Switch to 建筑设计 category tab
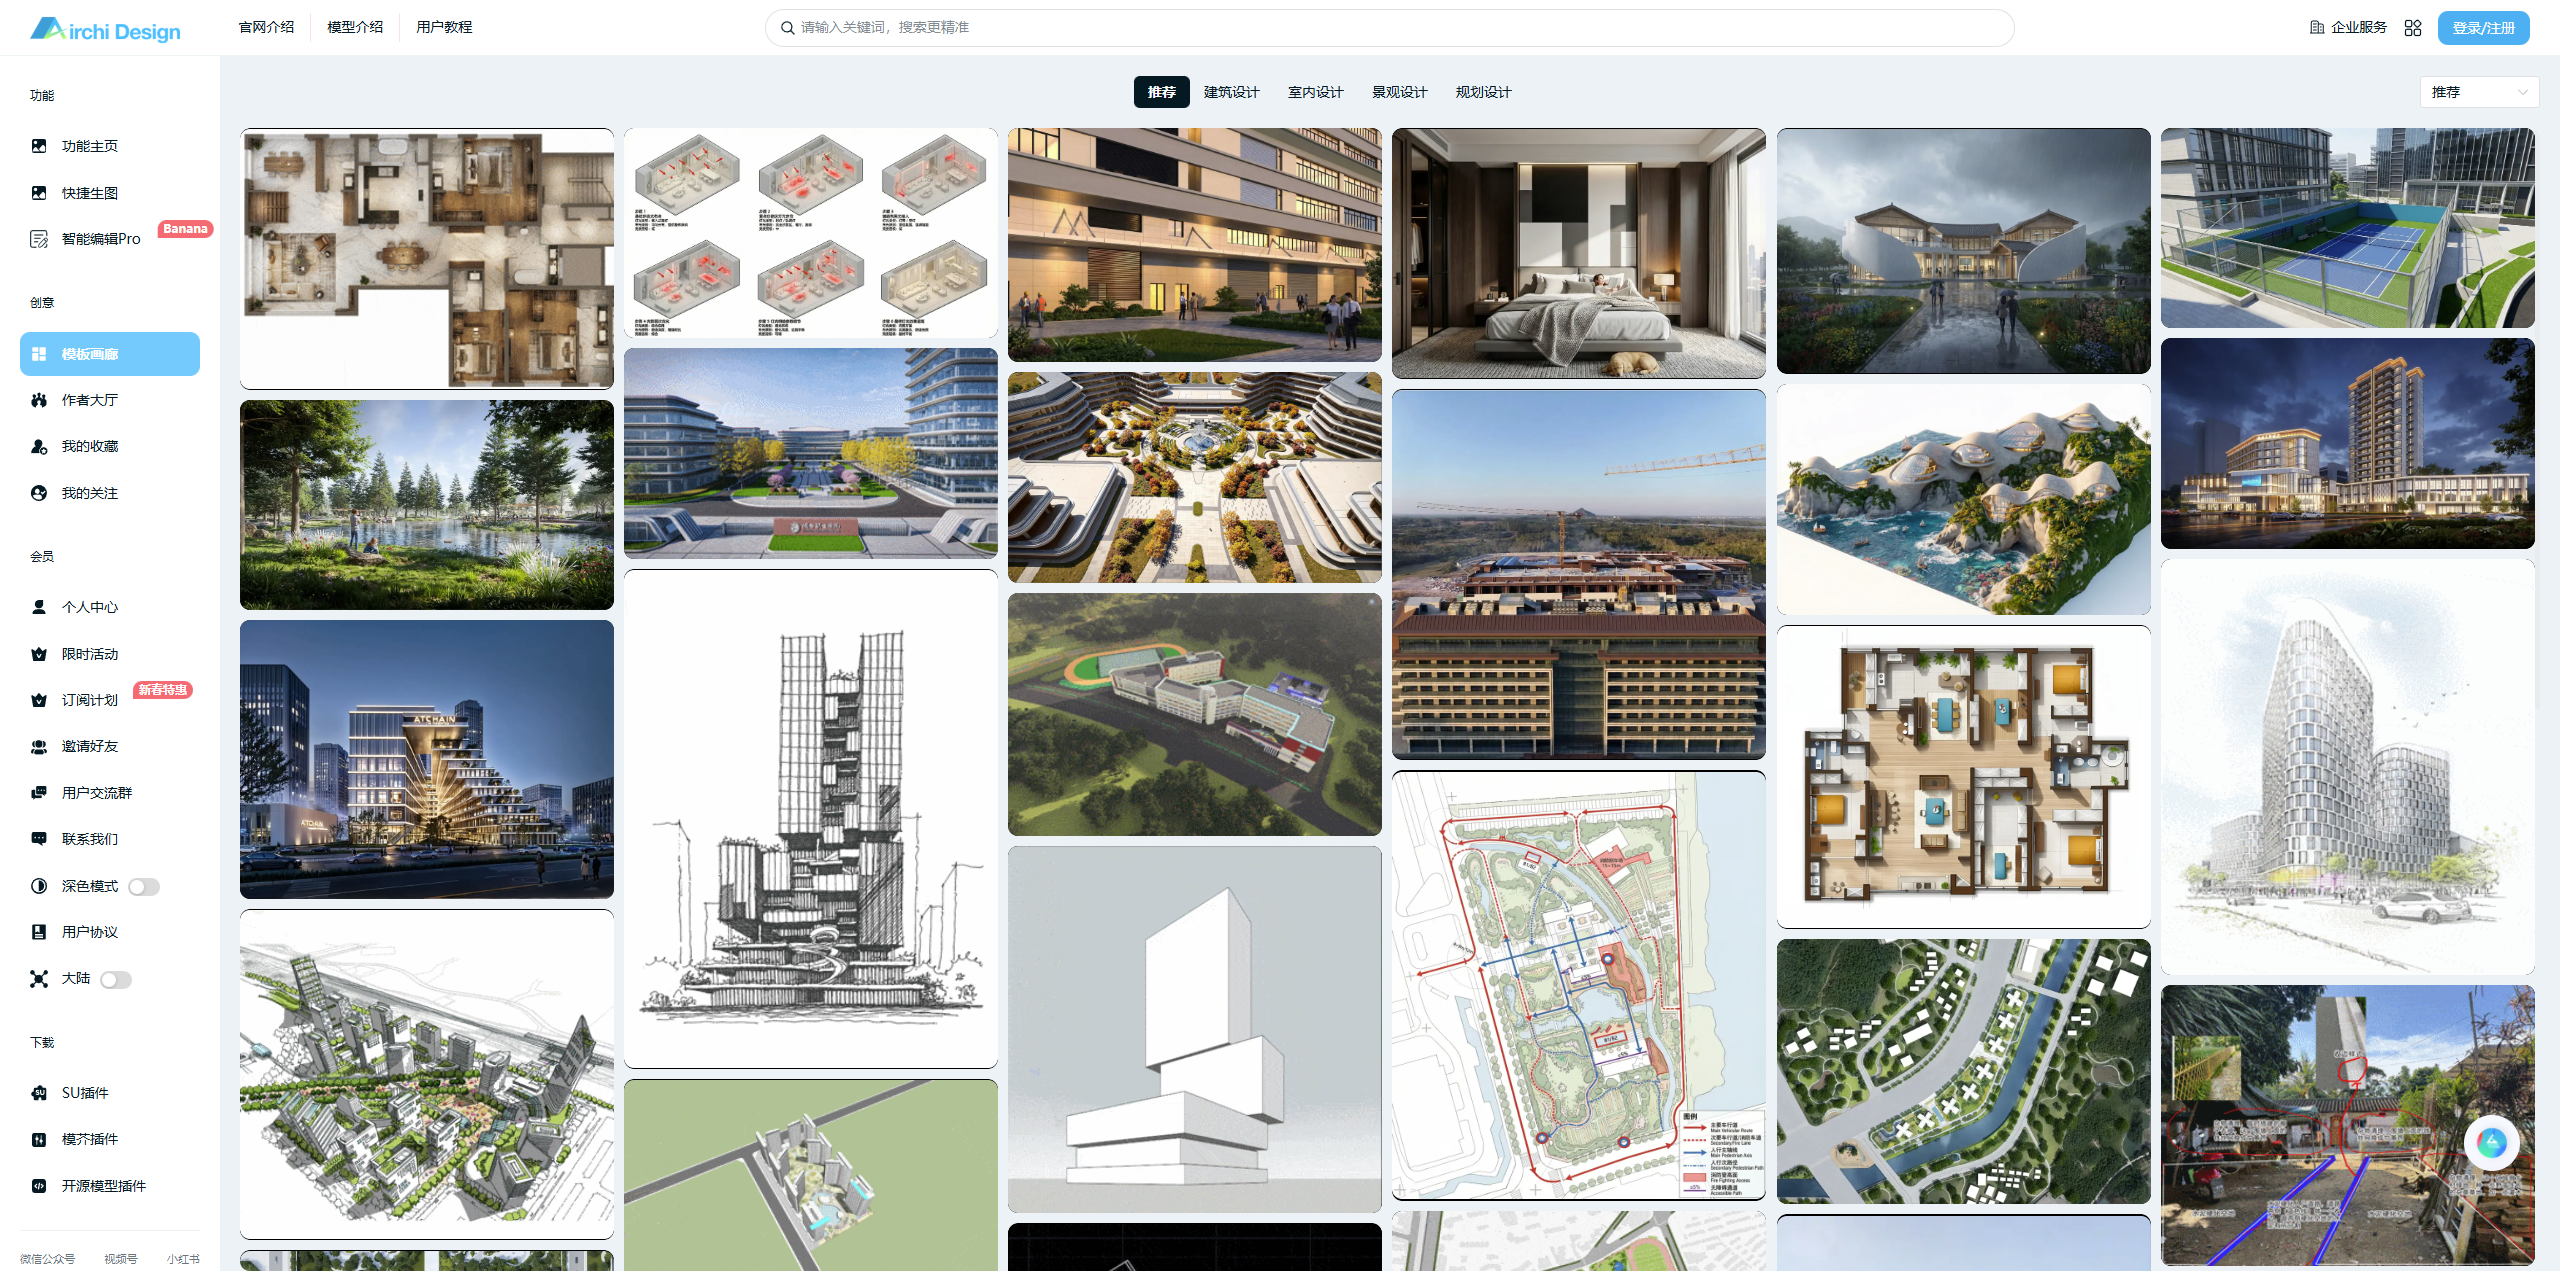Viewport: 2560px width, 1271px height. (1231, 92)
